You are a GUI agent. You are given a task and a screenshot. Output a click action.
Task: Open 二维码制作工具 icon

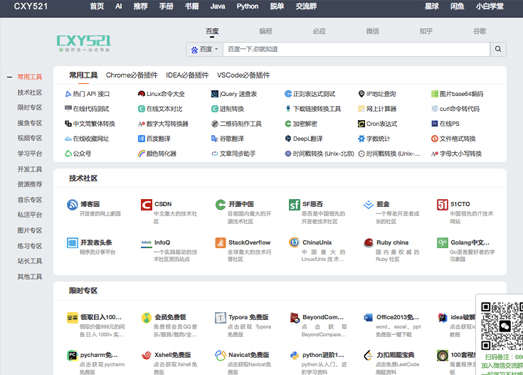[214, 124]
